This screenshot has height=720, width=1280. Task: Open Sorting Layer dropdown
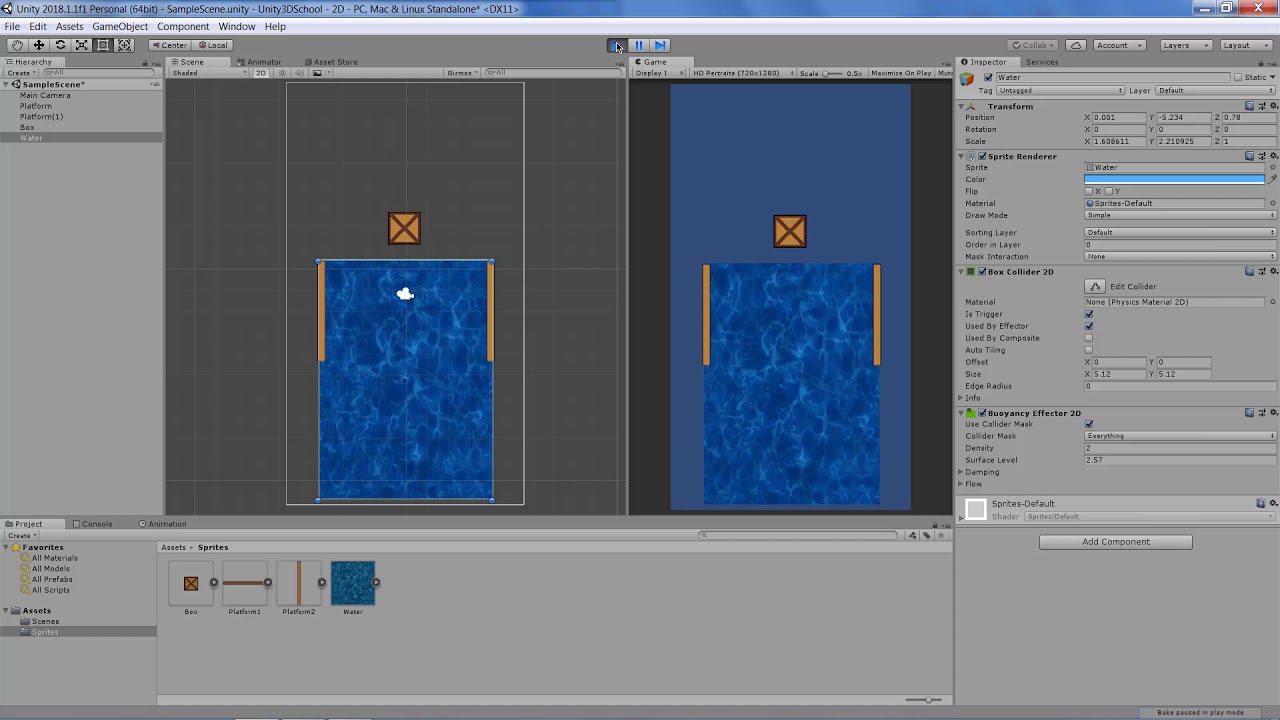click(1180, 232)
